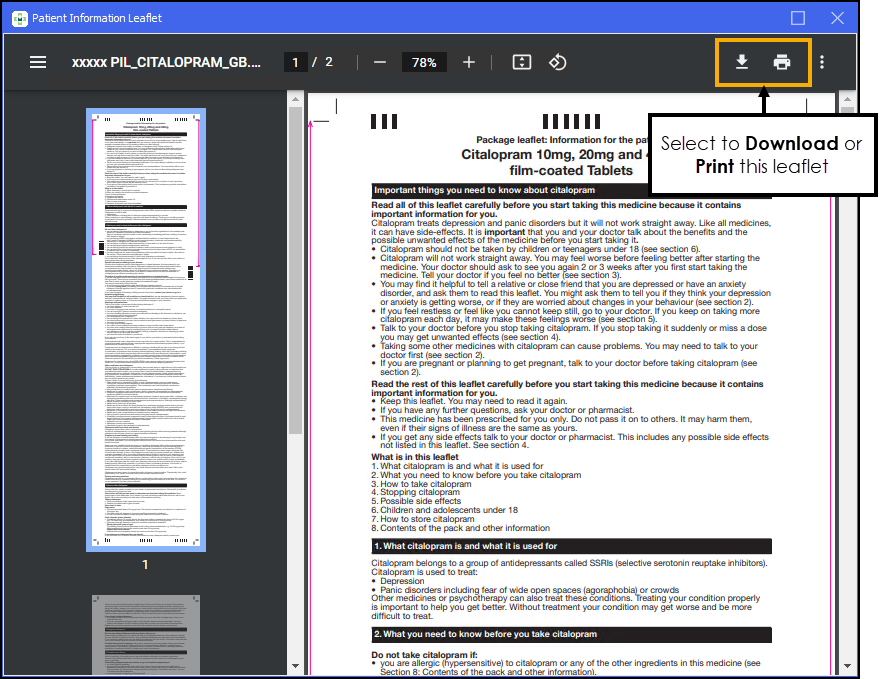This screenshot has height=679, width=880.
Task: Click the Patient Information Leaflet app icon
Action: click(19, 18)
